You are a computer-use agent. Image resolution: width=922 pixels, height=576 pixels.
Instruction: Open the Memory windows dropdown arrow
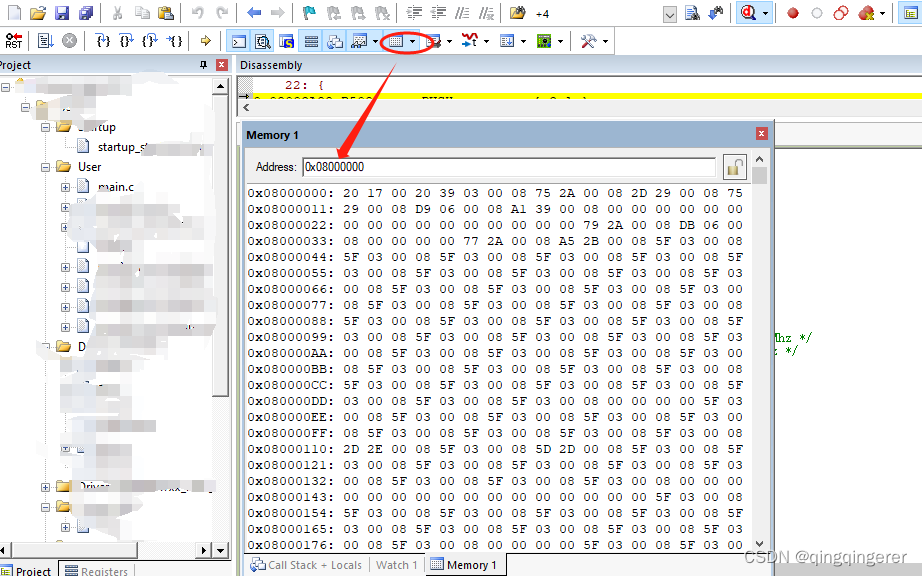[x=410, y=41]
